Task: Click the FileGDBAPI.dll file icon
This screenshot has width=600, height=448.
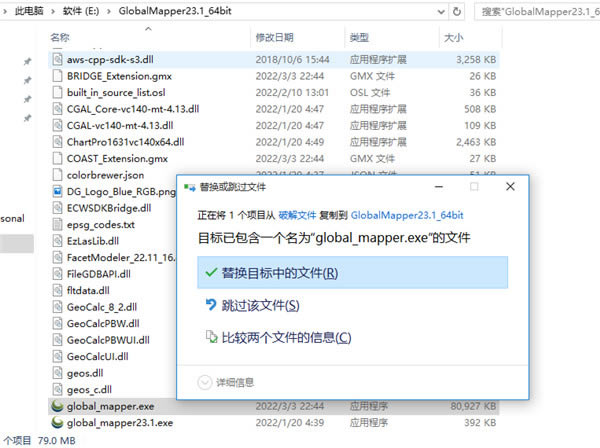Action: pos(57,274)
